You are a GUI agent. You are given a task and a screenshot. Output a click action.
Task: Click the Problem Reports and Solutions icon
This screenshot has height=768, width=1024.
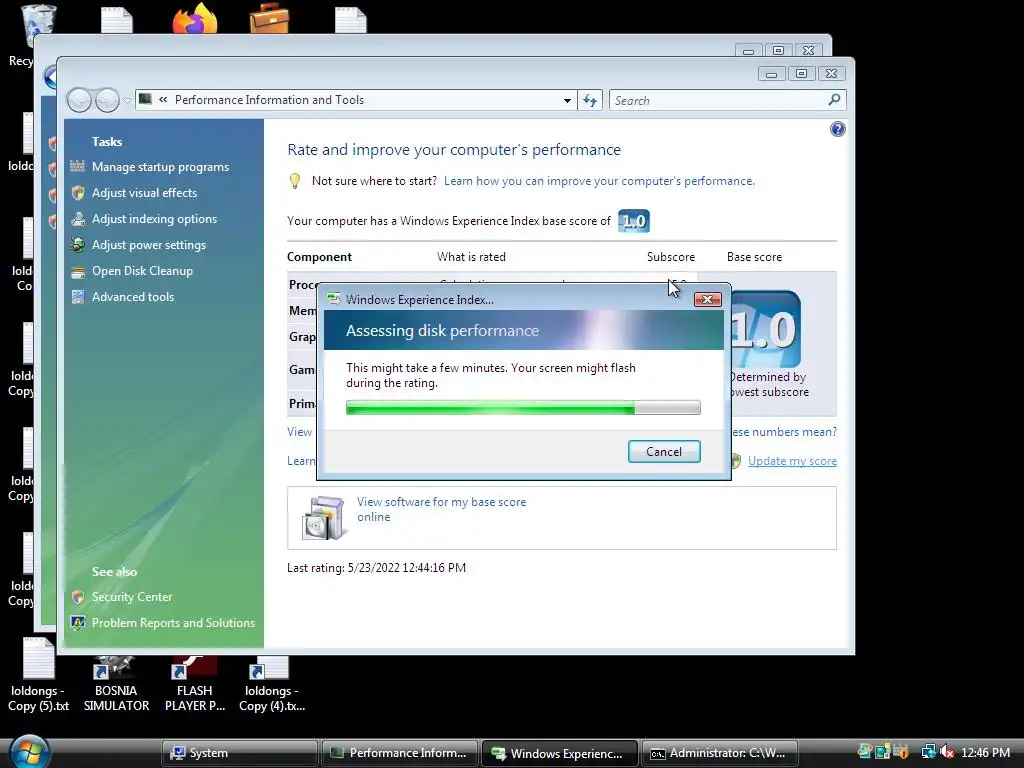[x=78, y=623]
